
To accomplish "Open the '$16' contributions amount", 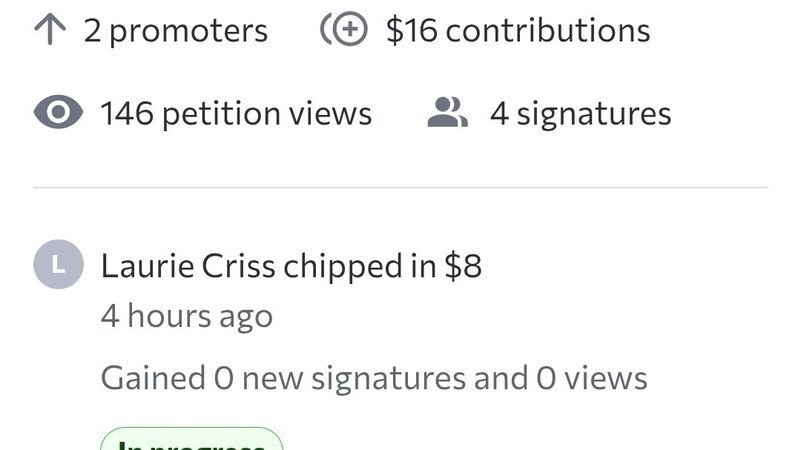I will 411,30.
